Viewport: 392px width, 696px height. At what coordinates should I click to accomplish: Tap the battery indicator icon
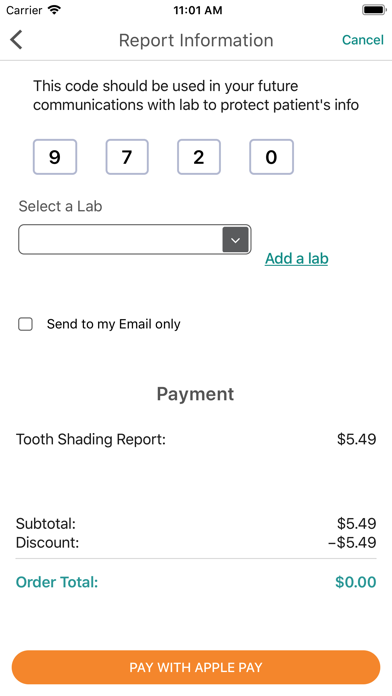coord(374,10)
